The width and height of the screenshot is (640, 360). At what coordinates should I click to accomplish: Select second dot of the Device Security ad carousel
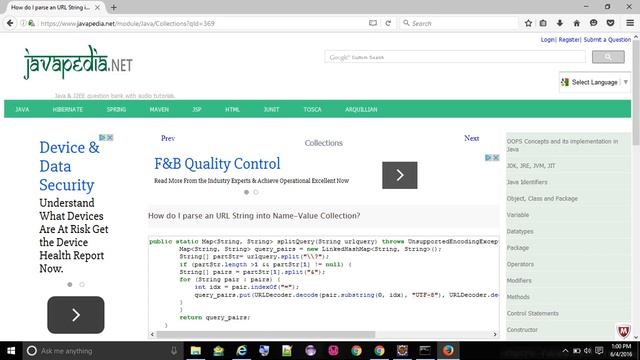pyautogui.click(x=82, y=284)
